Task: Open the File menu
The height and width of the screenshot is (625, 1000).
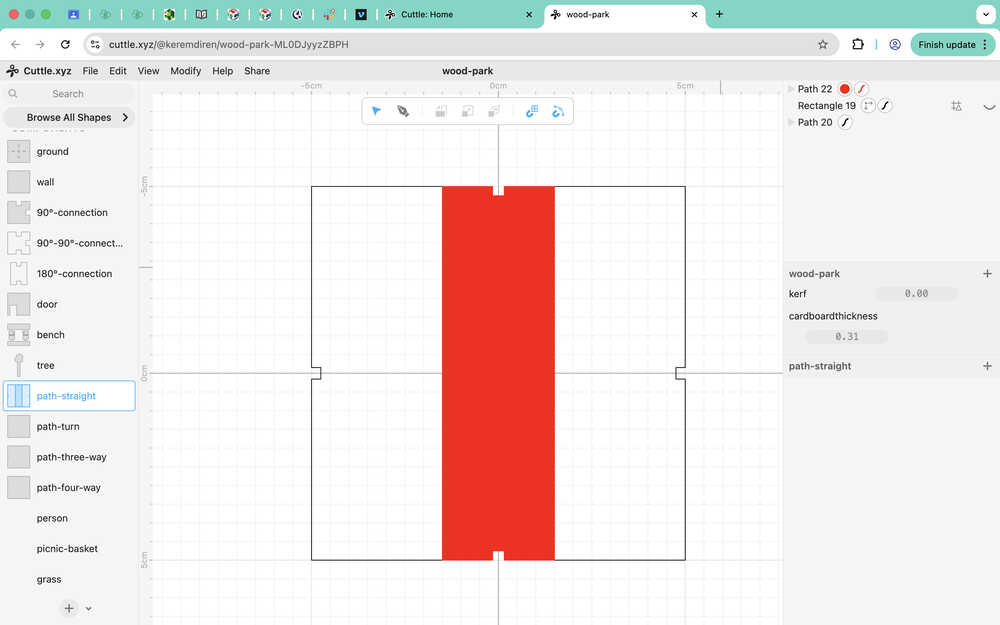Action: (90, 71)
